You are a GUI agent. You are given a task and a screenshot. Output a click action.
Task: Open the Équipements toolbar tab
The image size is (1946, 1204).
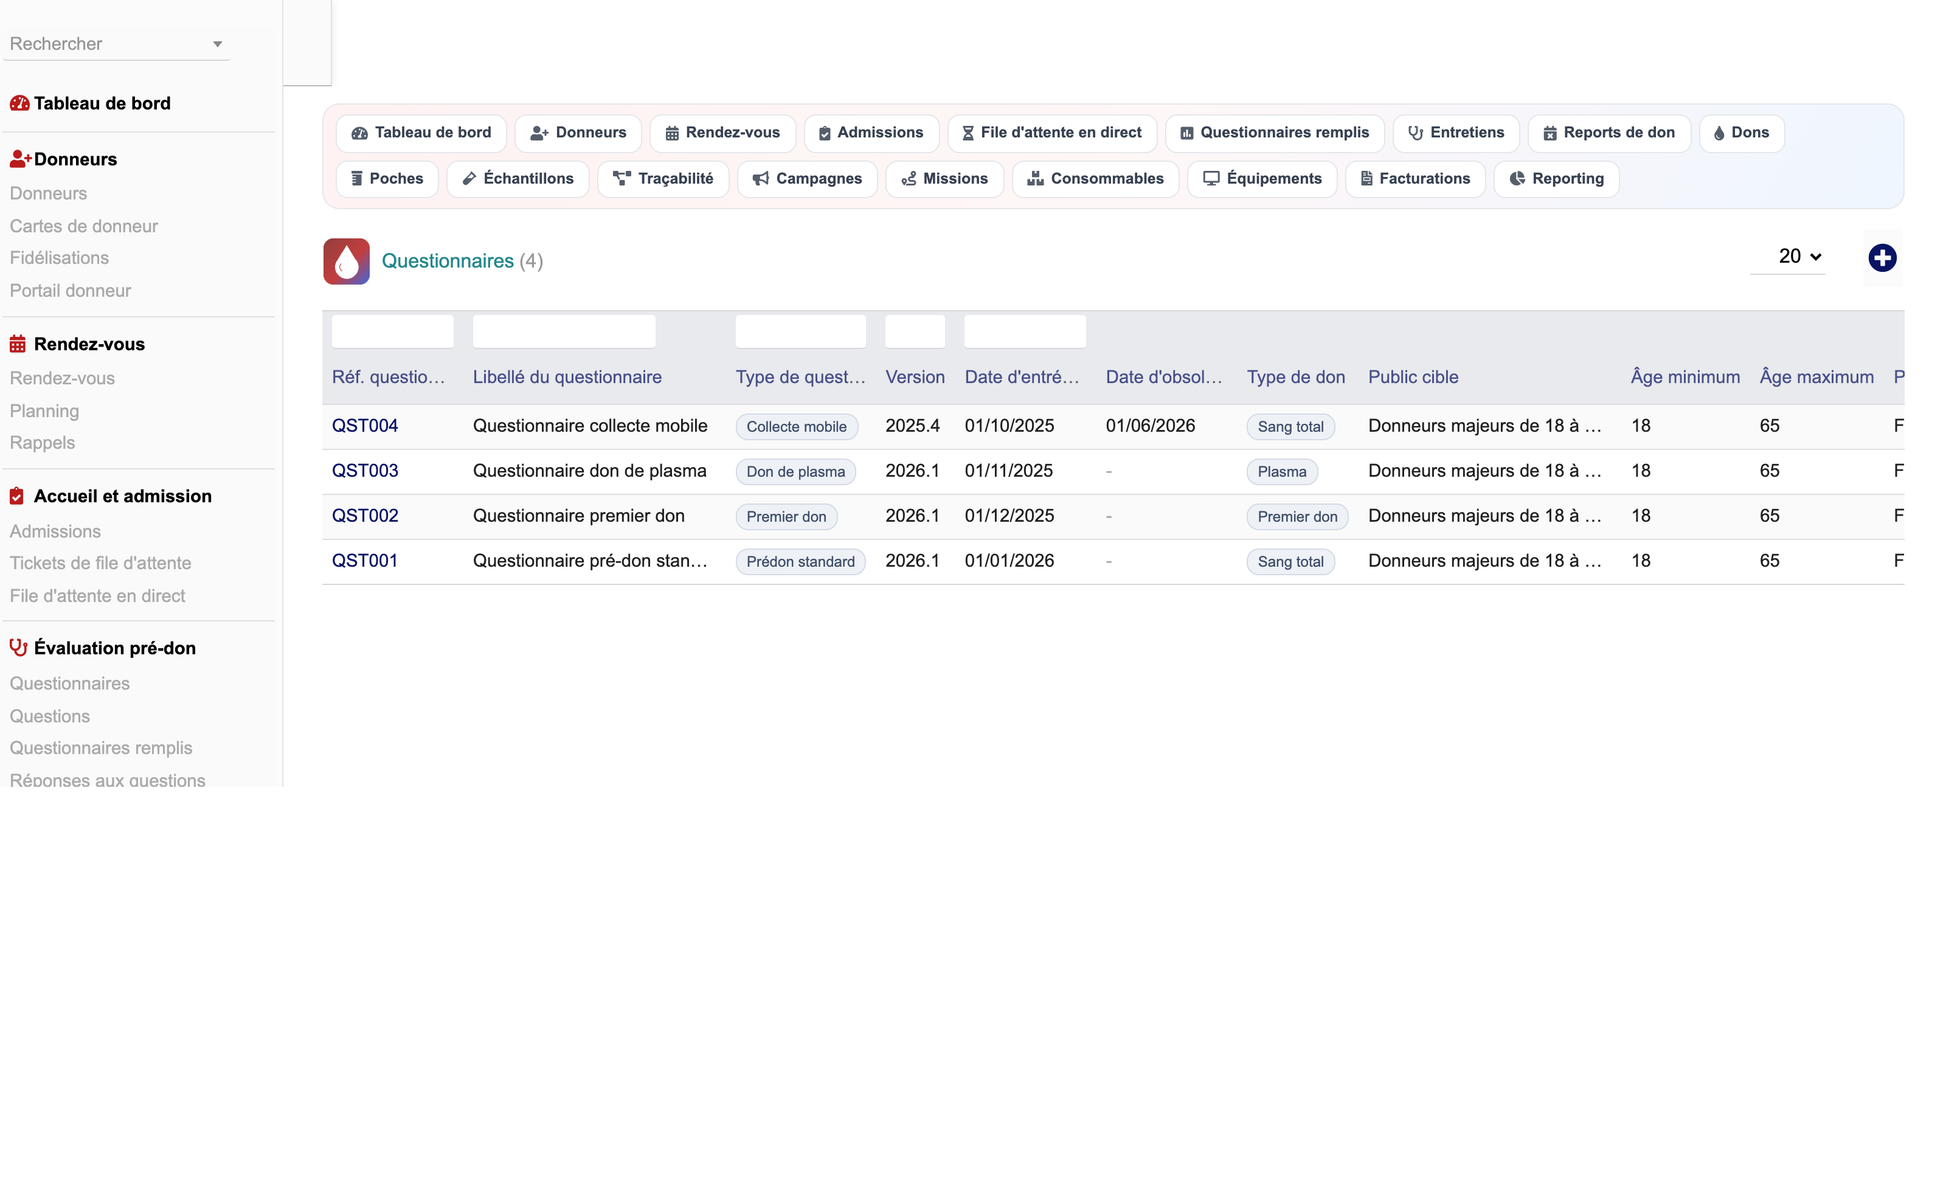click(1262, 179)
